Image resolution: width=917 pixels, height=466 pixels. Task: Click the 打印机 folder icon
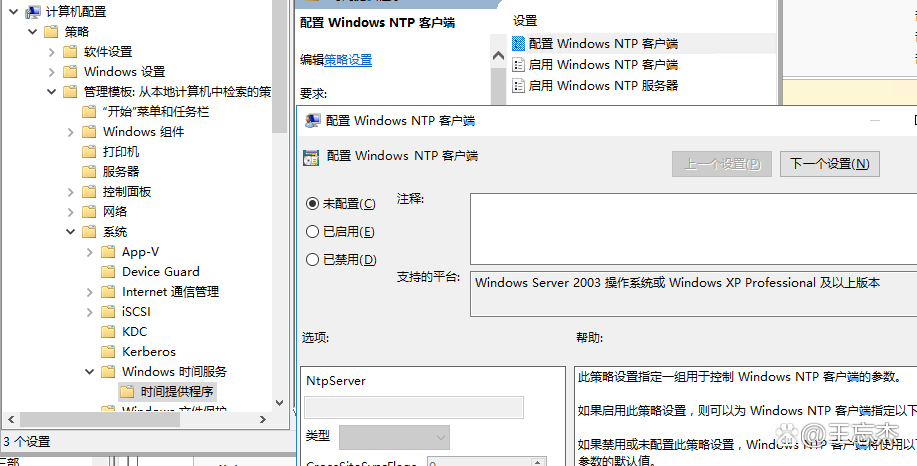(89, 151)
